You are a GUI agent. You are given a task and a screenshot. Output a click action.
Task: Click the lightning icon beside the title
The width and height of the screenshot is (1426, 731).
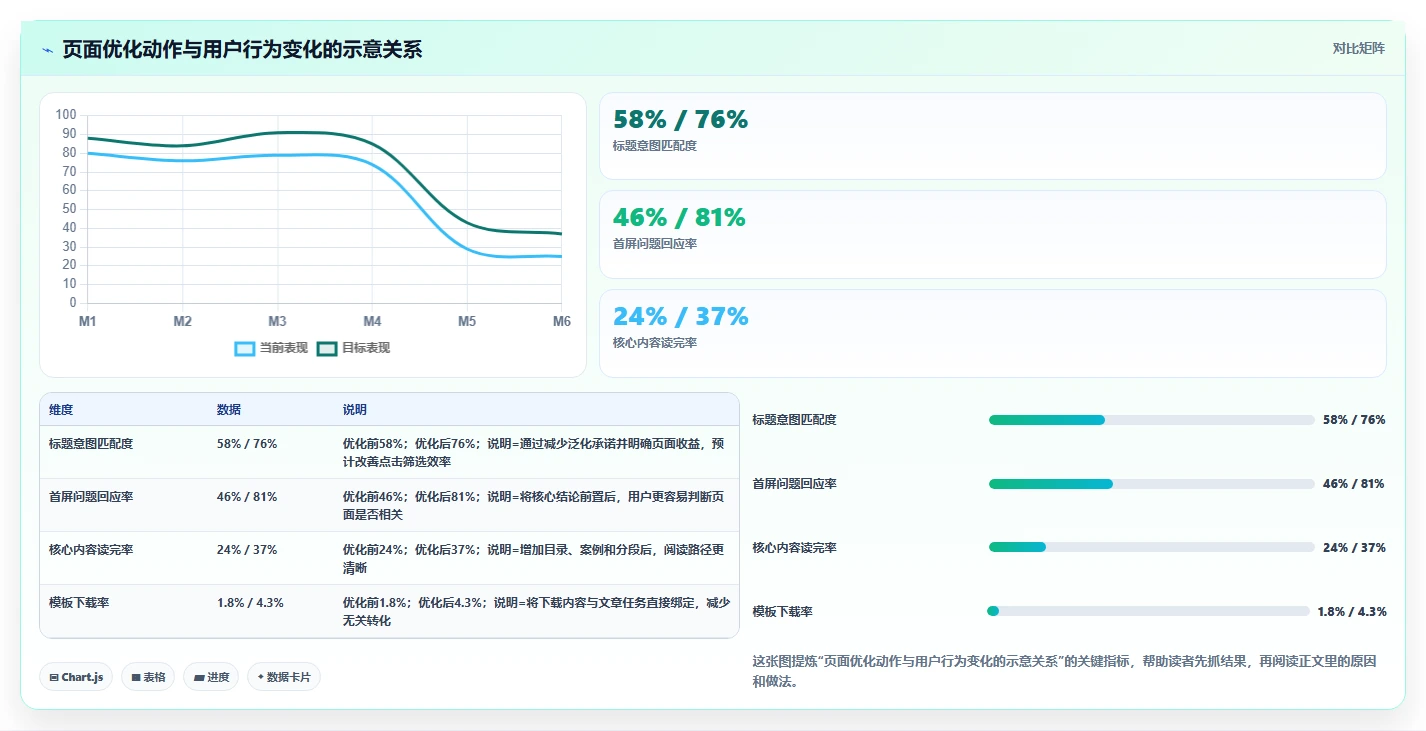(48, 50)
